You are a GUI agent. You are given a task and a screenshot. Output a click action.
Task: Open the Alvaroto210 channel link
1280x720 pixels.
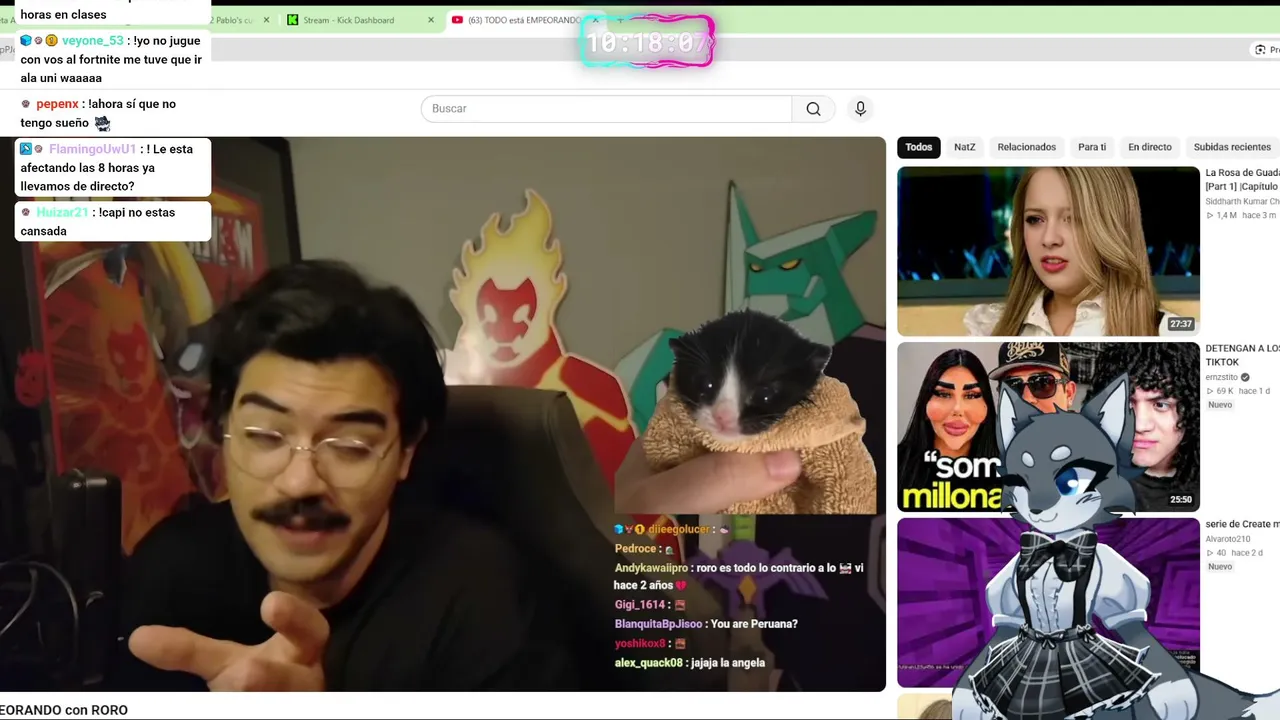click(x=1228, y=539)
